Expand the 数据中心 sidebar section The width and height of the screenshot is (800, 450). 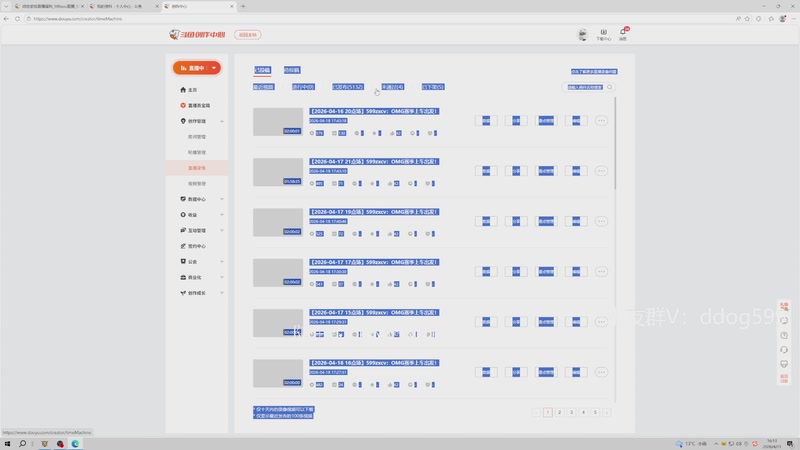(222, 199)
